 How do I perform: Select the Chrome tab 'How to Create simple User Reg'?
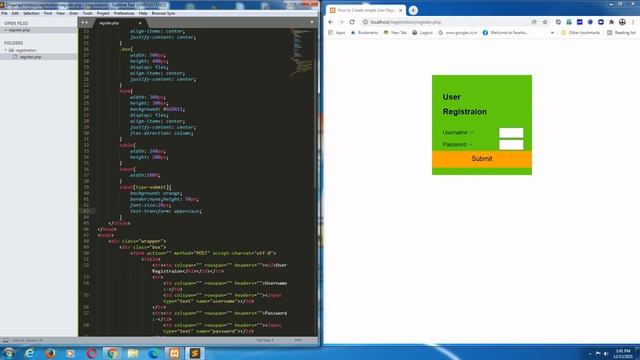(x=366, y=10)
